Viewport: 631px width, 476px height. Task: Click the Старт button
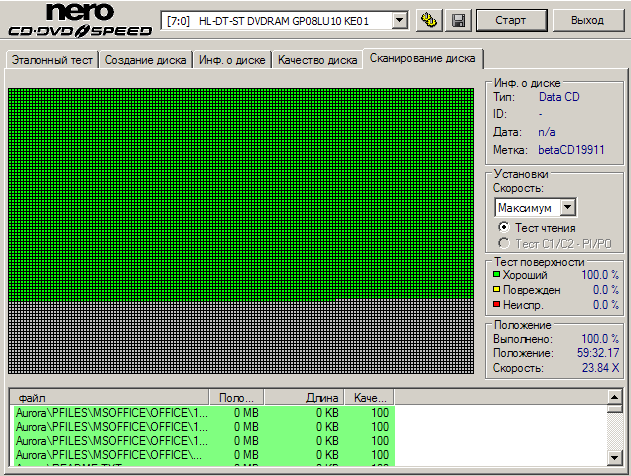click(511, 20)
